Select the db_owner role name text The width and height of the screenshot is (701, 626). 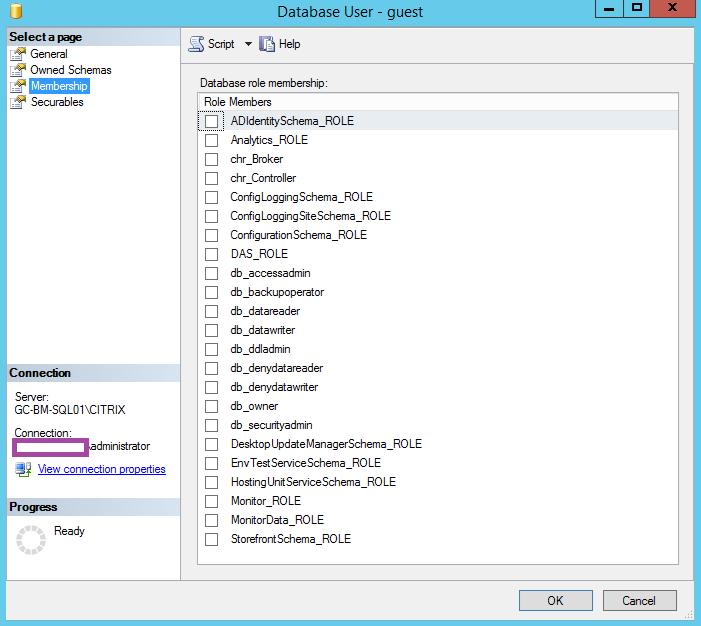coord(254,406)
